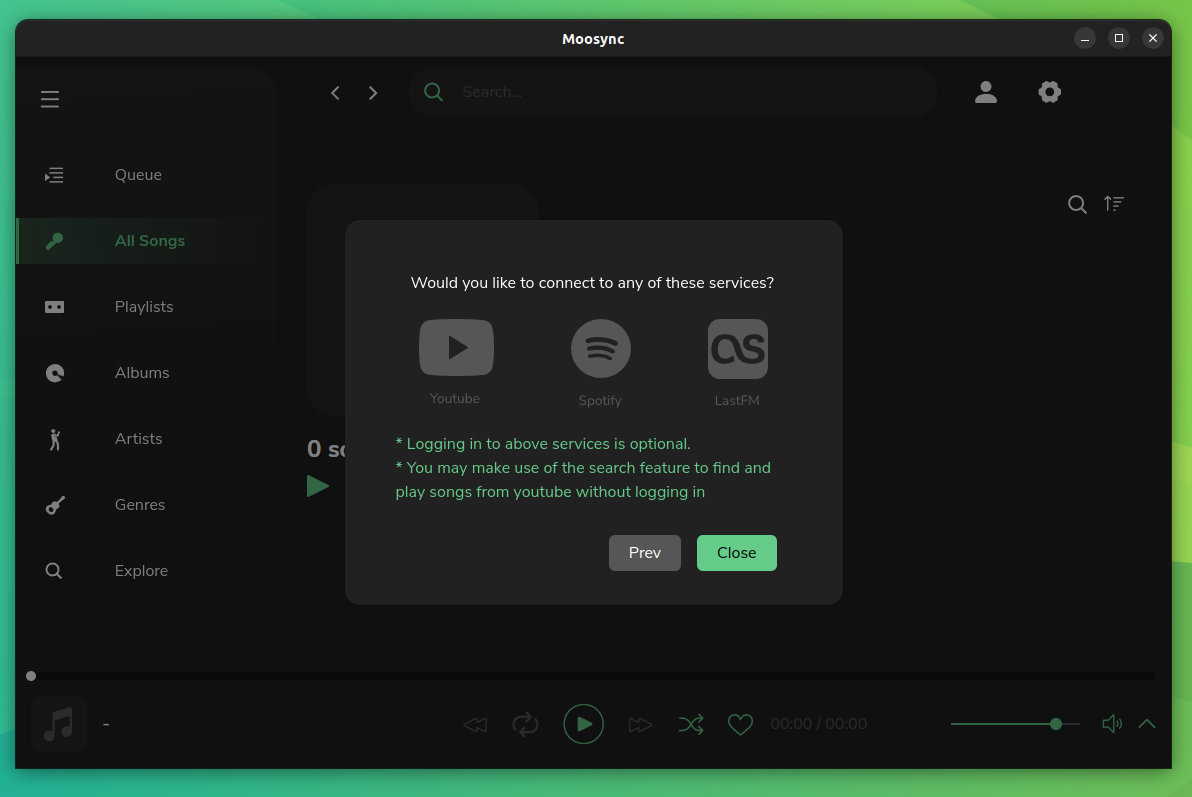Screen dimensions: 1192x797
Task: Open the Queue section
Action: click(x=138, y=174)
